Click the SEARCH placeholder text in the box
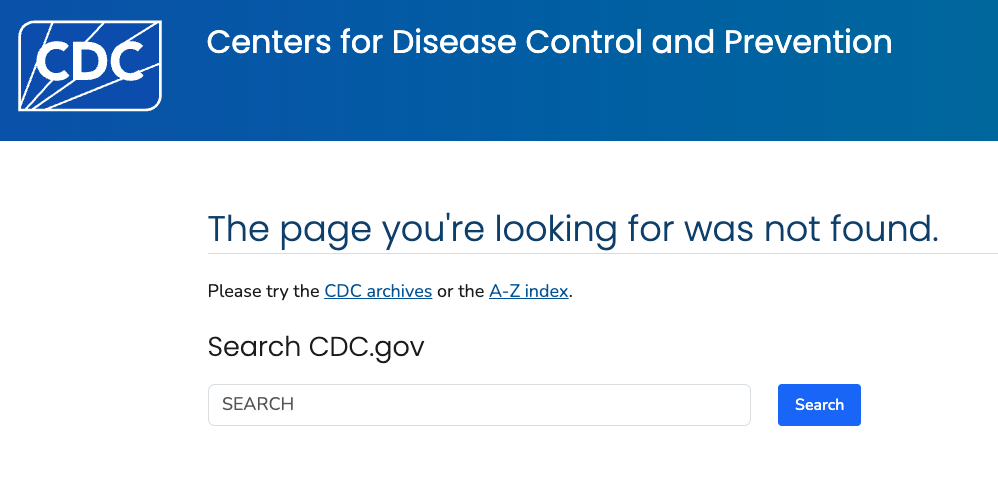The image size is (998, 477). tap(258, 404)
